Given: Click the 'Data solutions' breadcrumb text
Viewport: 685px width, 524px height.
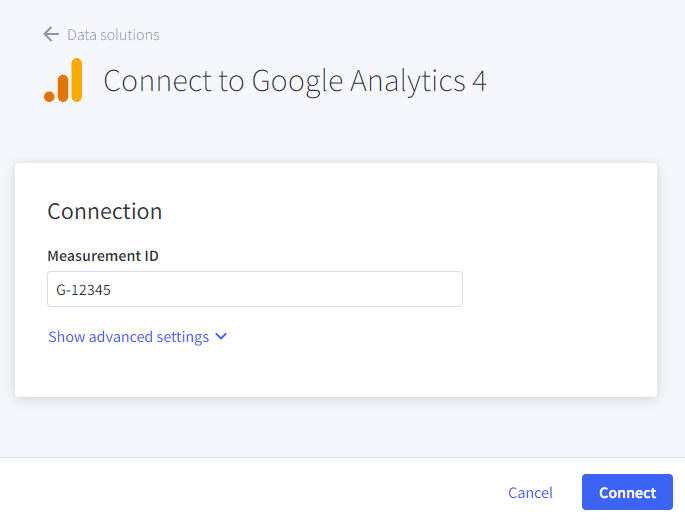Looking at the screenshot, I should [113, 34].
